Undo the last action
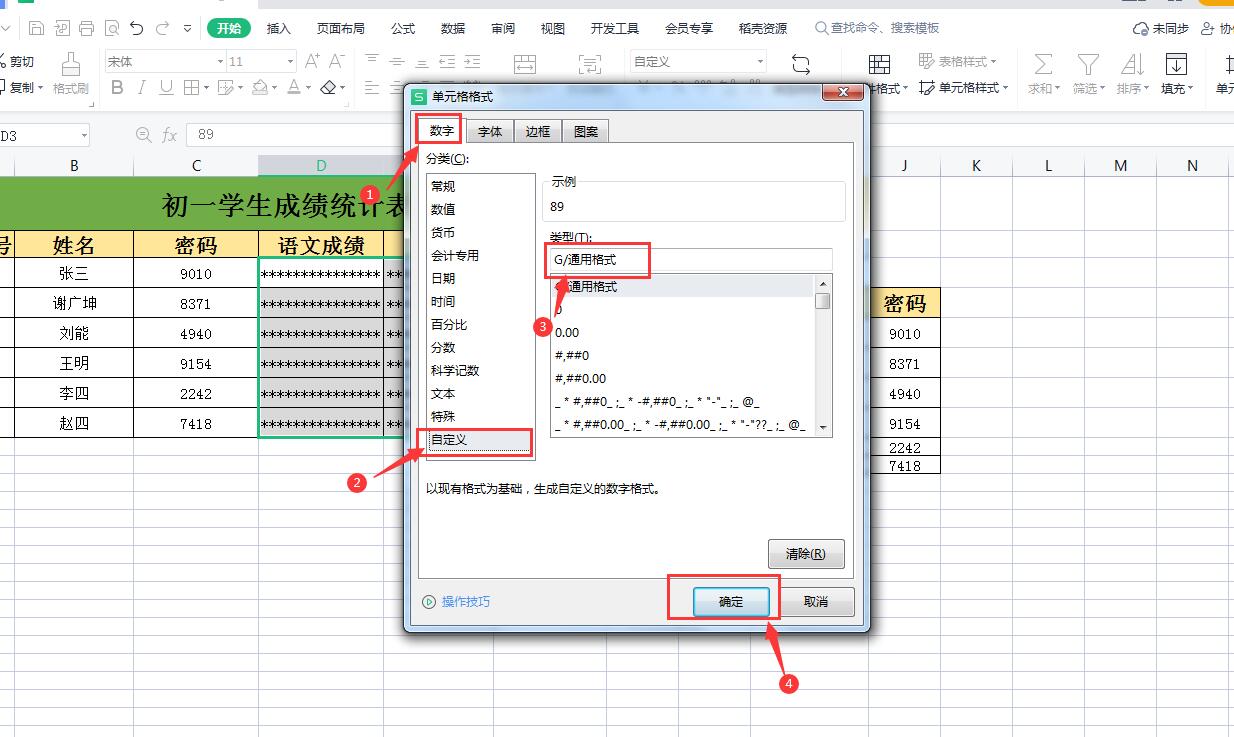This screenshot has height=737, width=1234. 137,28
